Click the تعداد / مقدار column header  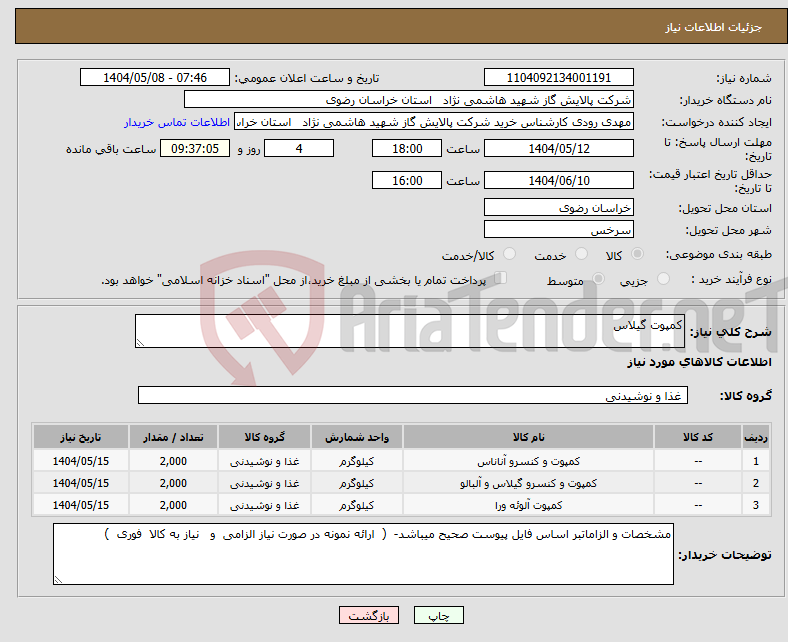pos(173,437)
